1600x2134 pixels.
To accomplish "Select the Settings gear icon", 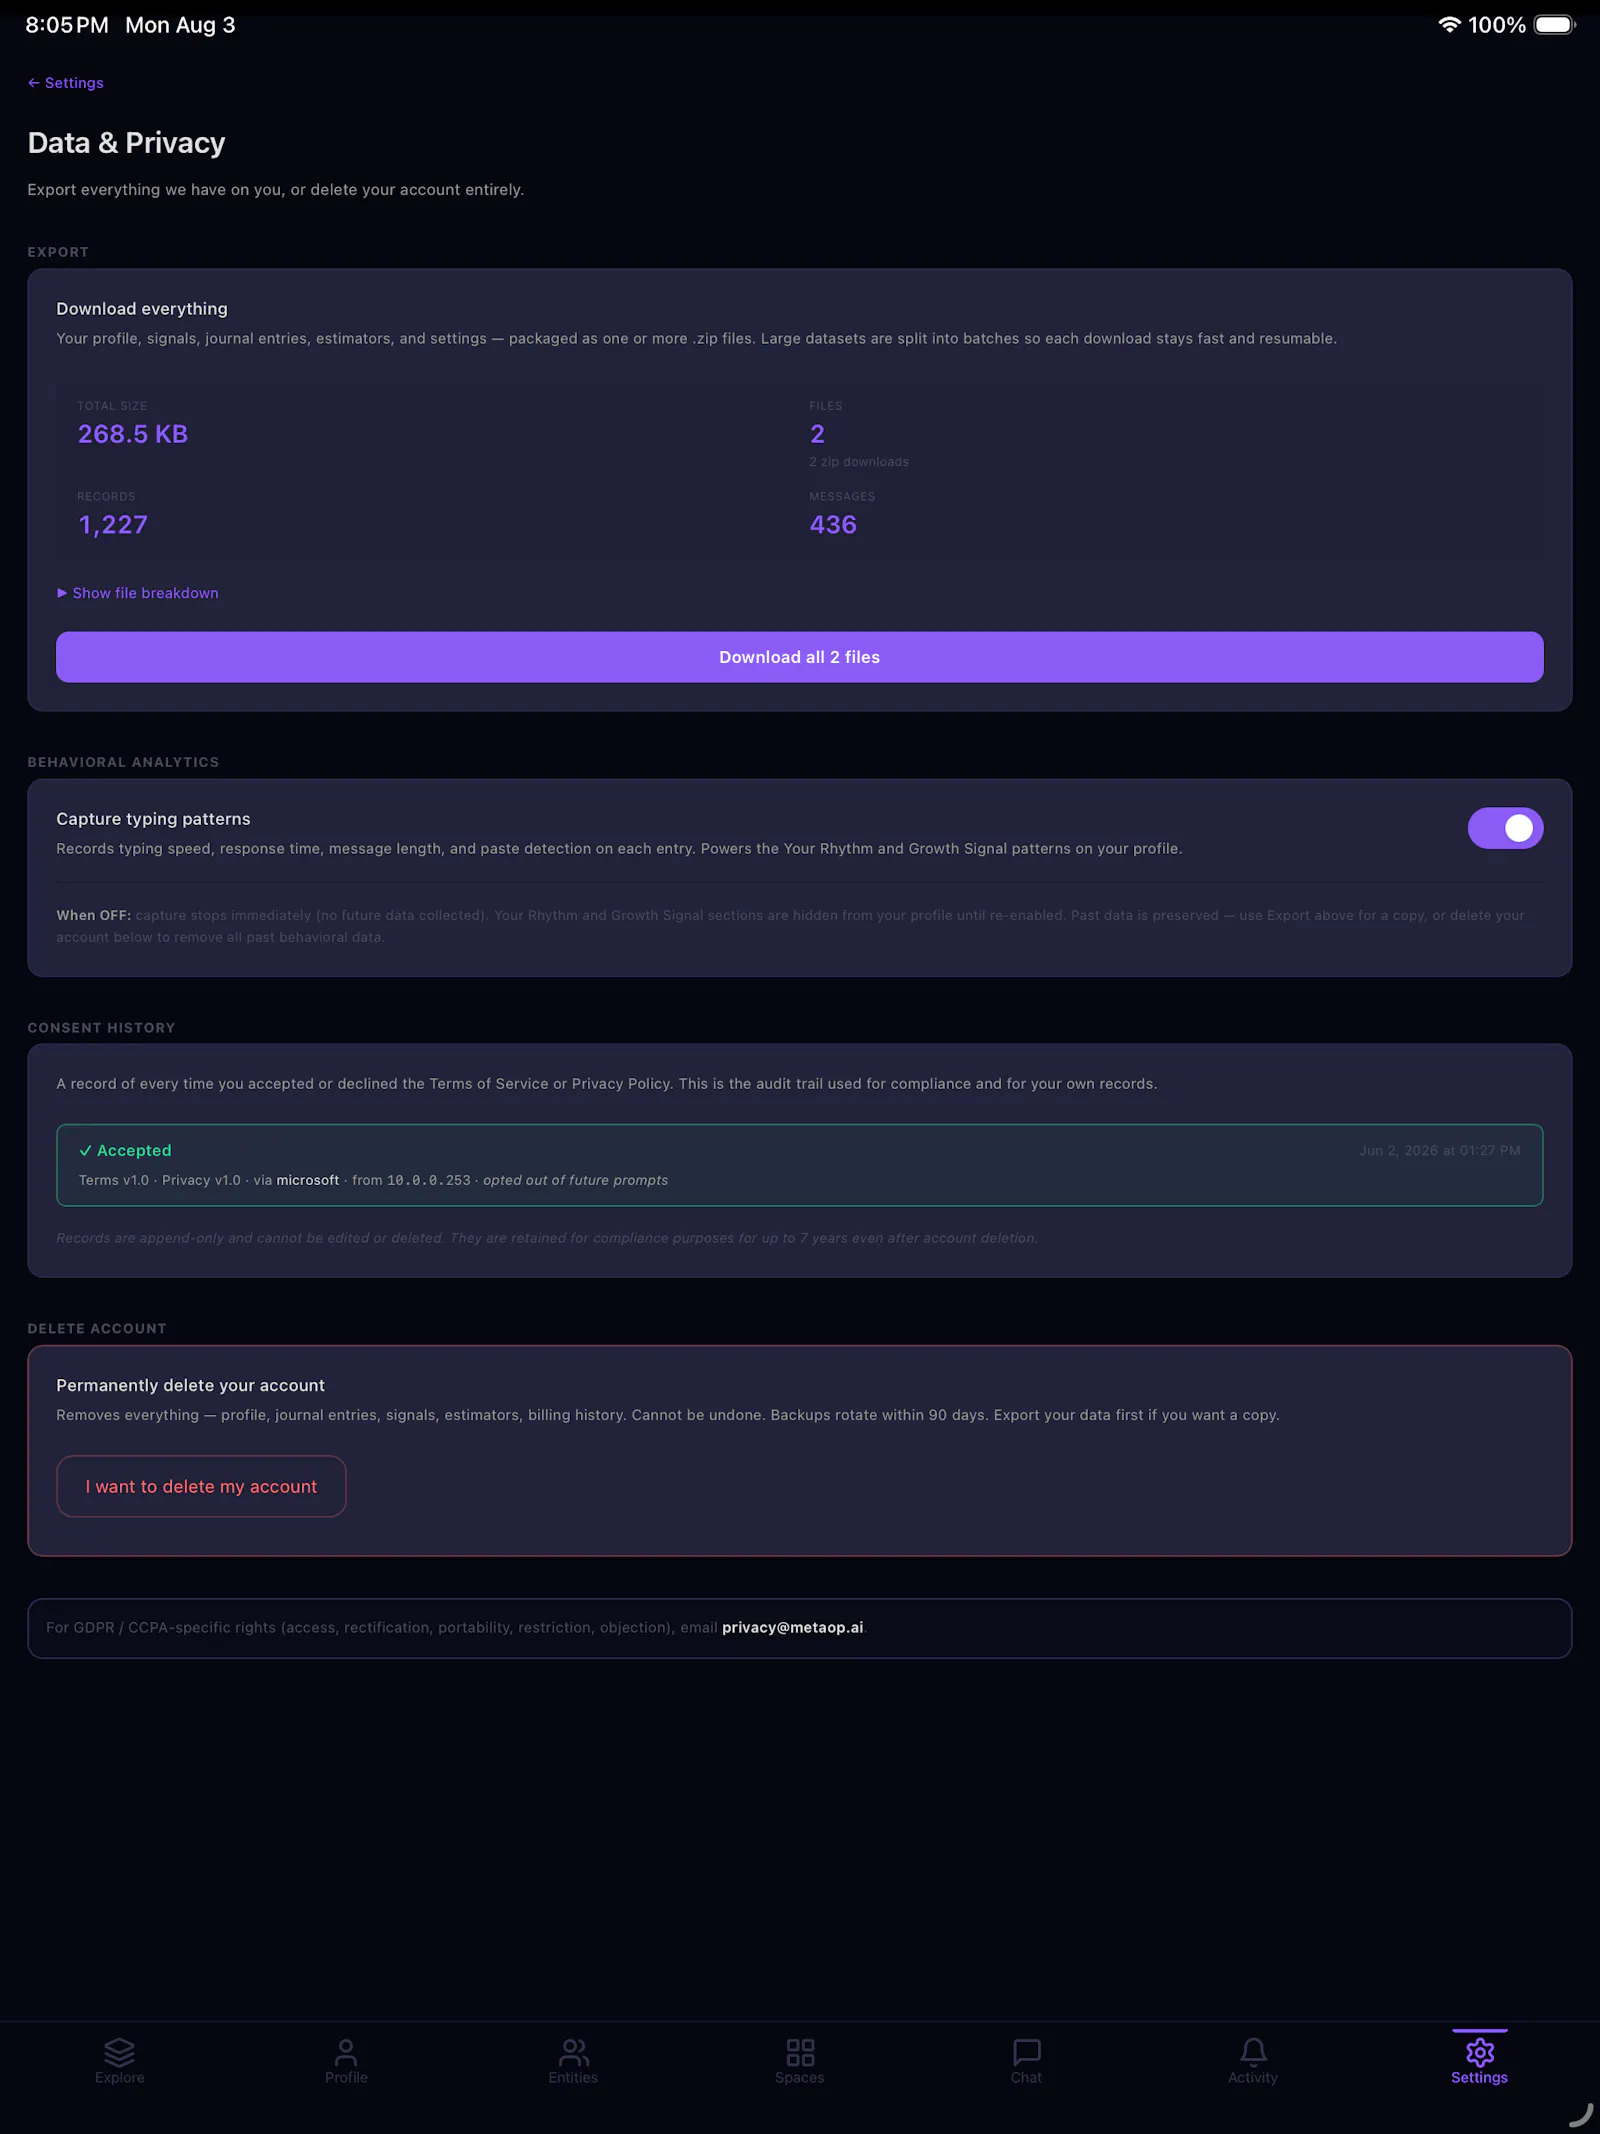I will click(1479, 2051).
